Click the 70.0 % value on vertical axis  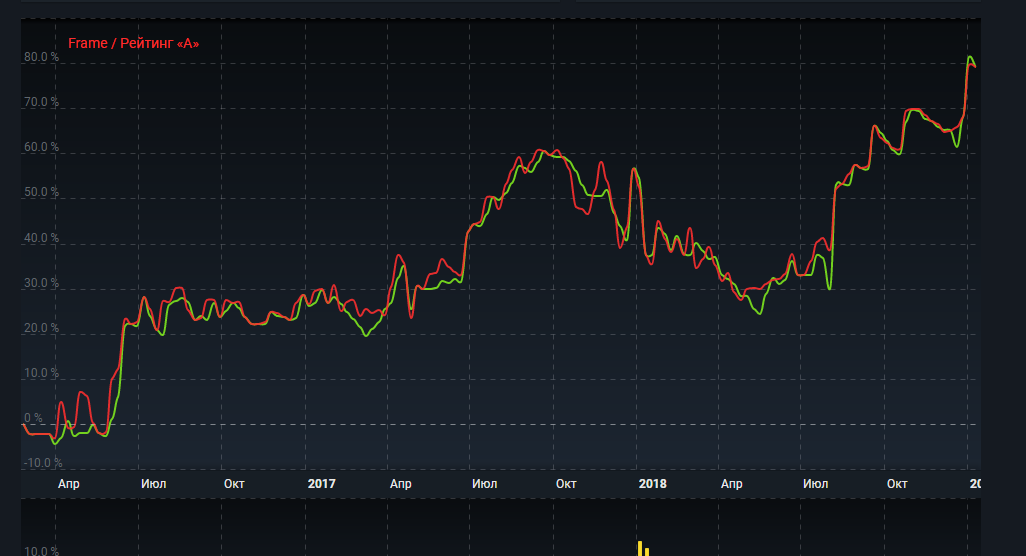(42, 103)
